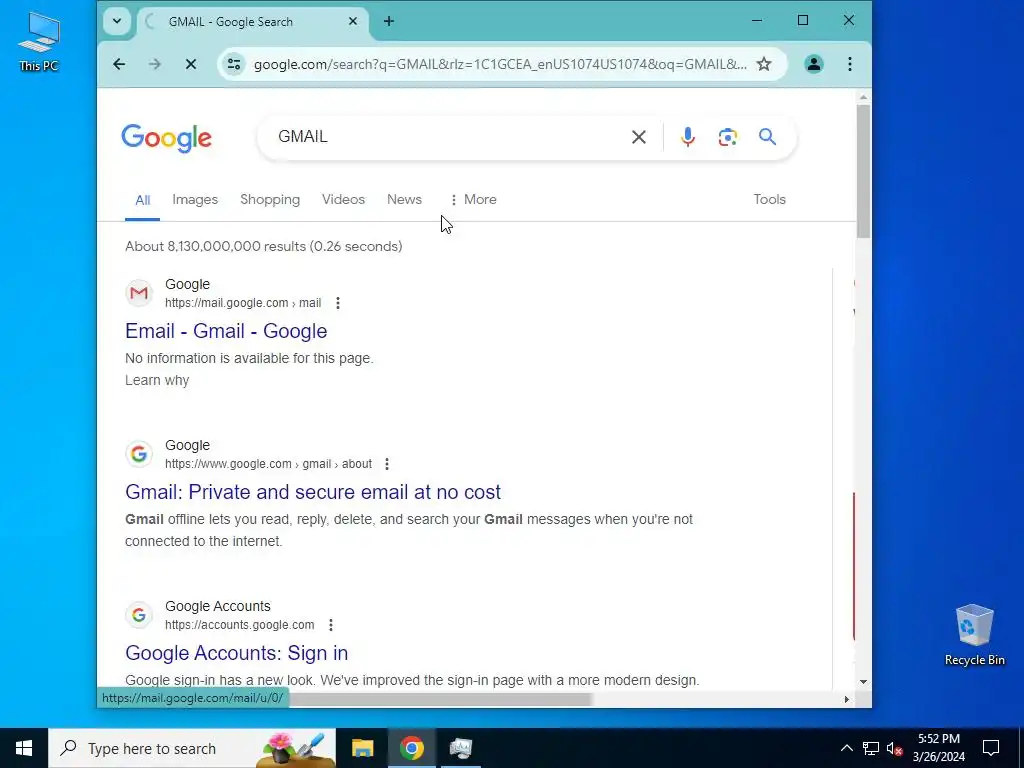
Task: Open options for mail.google.com result
Action: coord(338,303)
